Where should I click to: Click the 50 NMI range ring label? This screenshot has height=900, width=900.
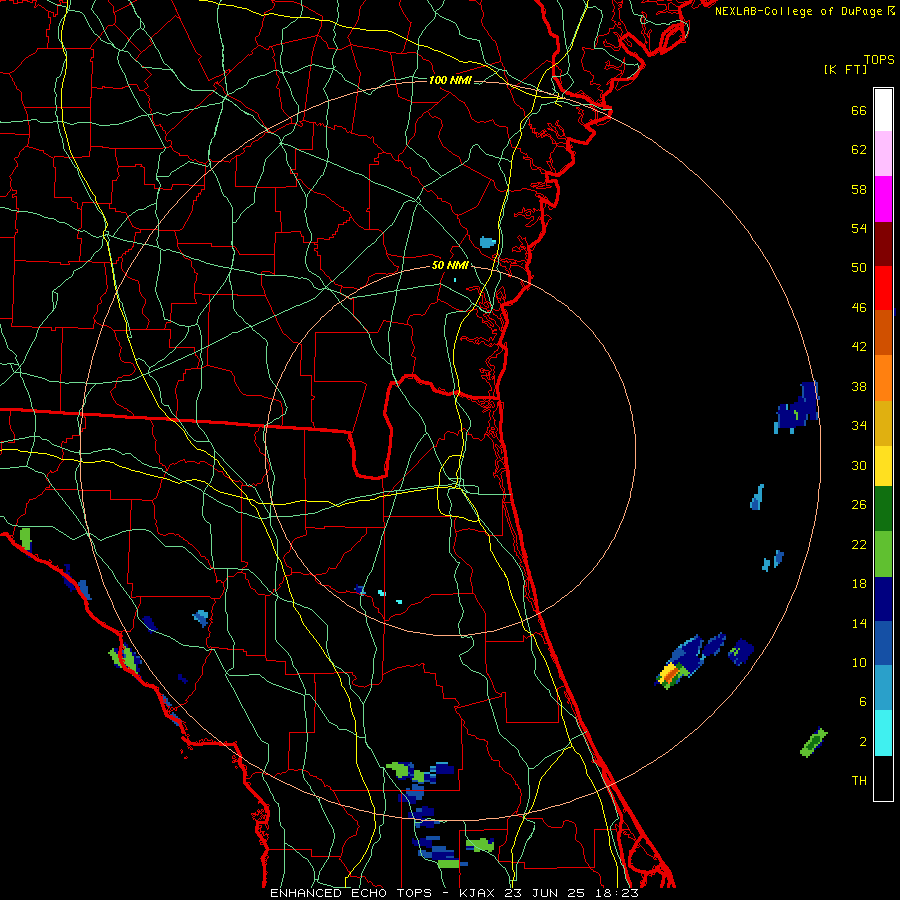[450, 265]
